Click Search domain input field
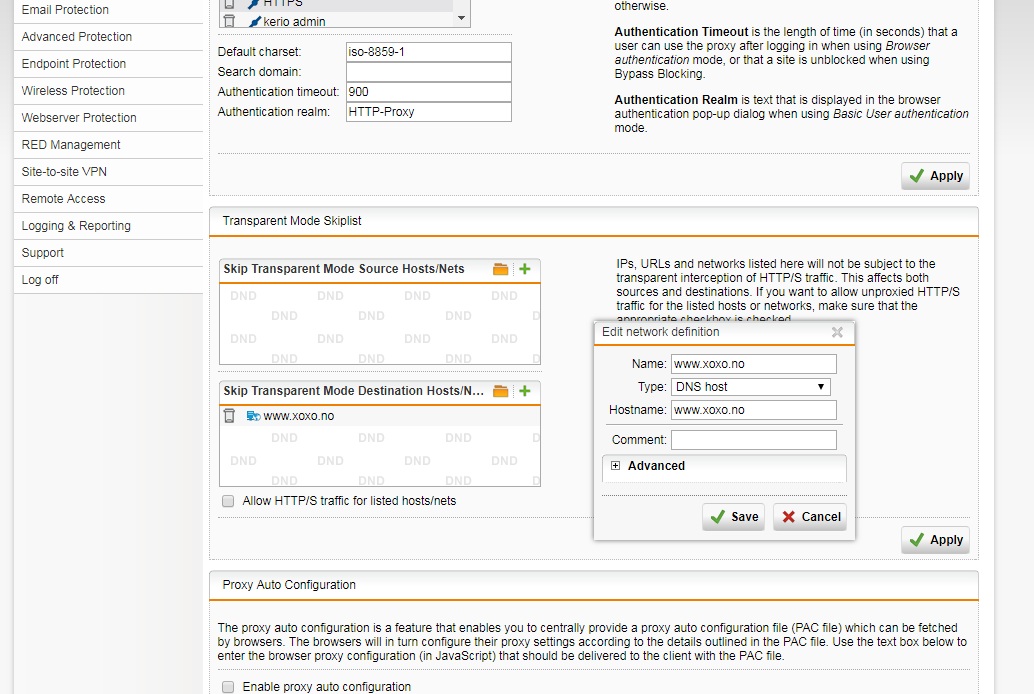This screenshot has height=694, width=1034. coord(429,72)
